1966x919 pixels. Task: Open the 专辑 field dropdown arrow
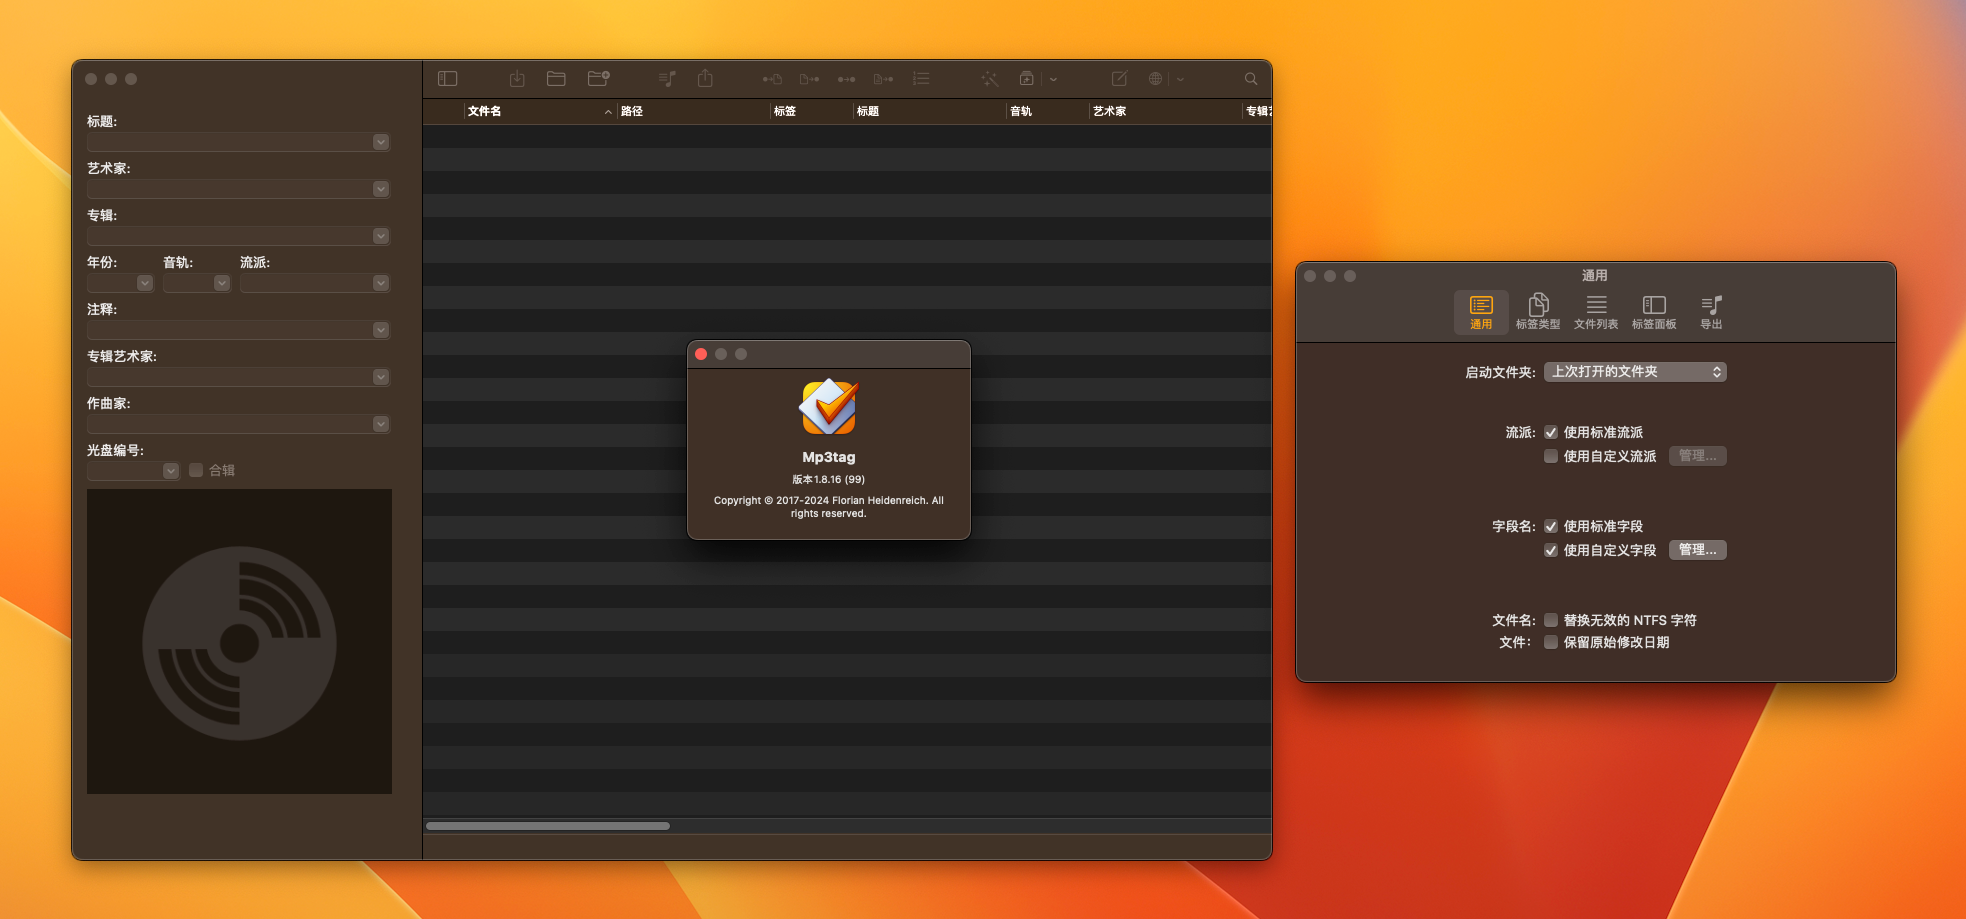tap(381, 236)
